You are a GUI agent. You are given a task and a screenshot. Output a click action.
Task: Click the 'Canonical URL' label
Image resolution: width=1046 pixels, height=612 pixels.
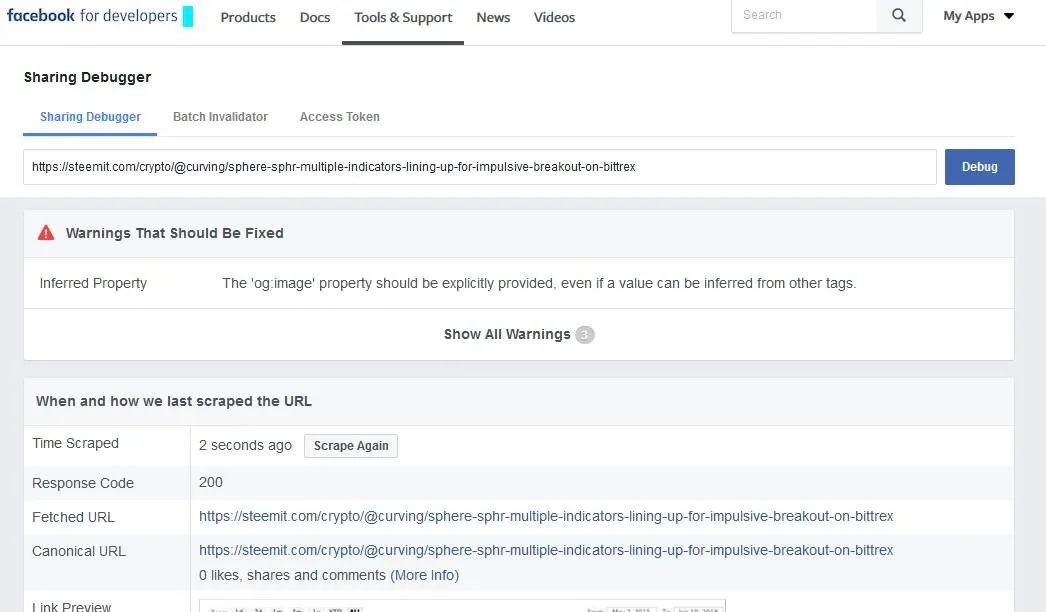pyautogui.click(x=79, y=551)
